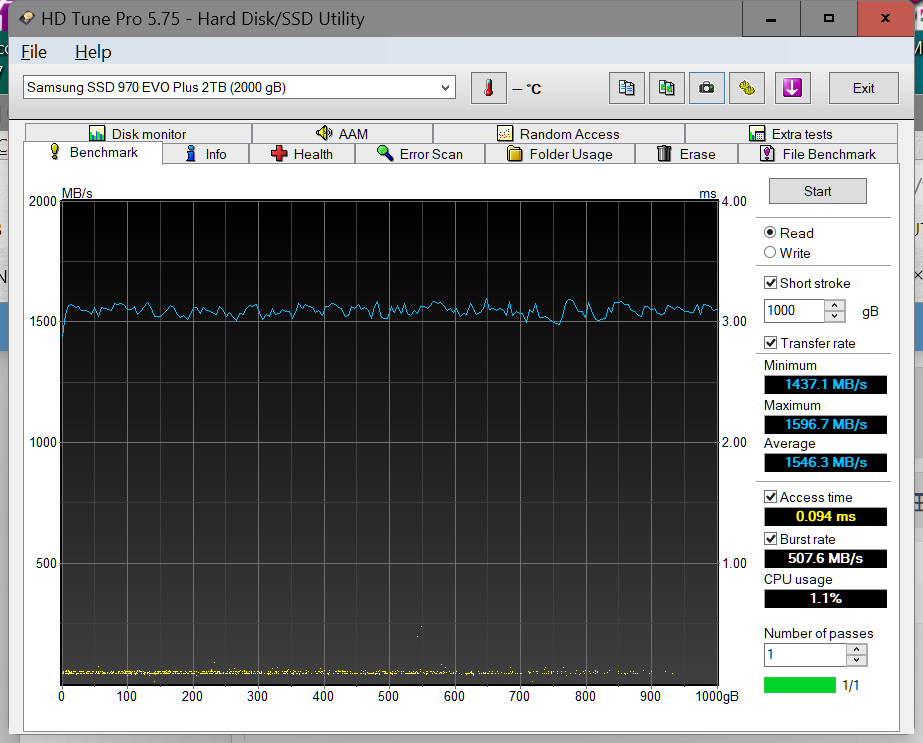Screen dimensions: 923x743
Task: Click the thermometer temperature icon
Action: [x=489, y=88]
